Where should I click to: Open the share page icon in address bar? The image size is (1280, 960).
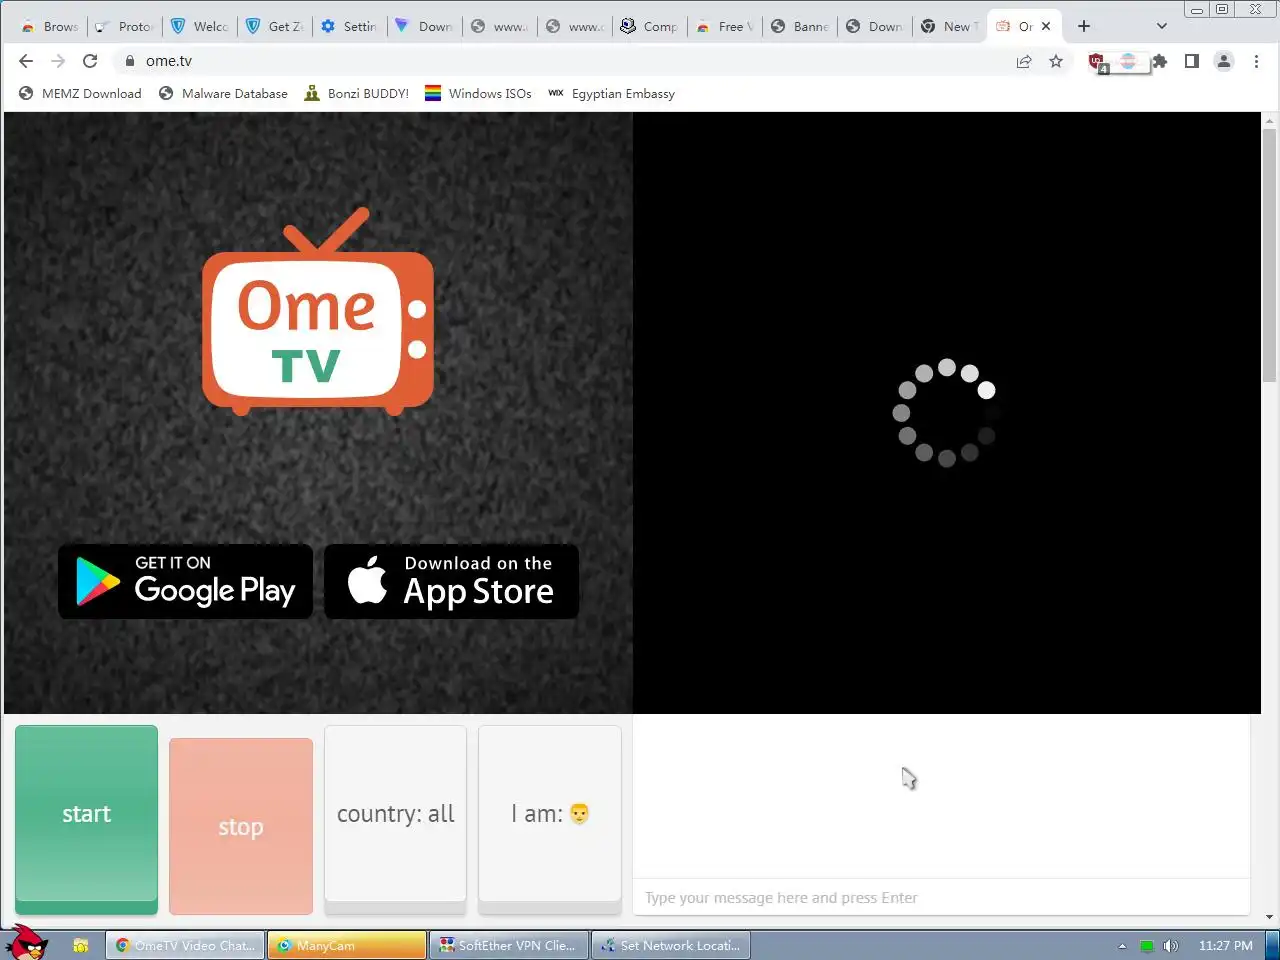[1024, 61]
